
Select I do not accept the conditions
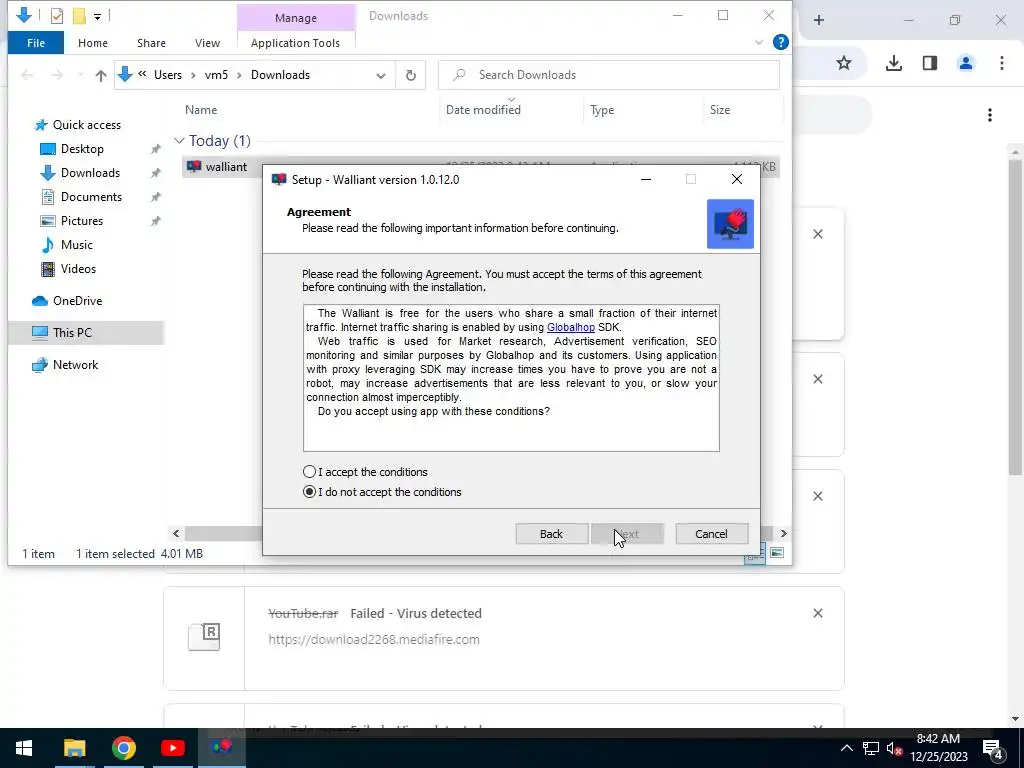point(310,492)
